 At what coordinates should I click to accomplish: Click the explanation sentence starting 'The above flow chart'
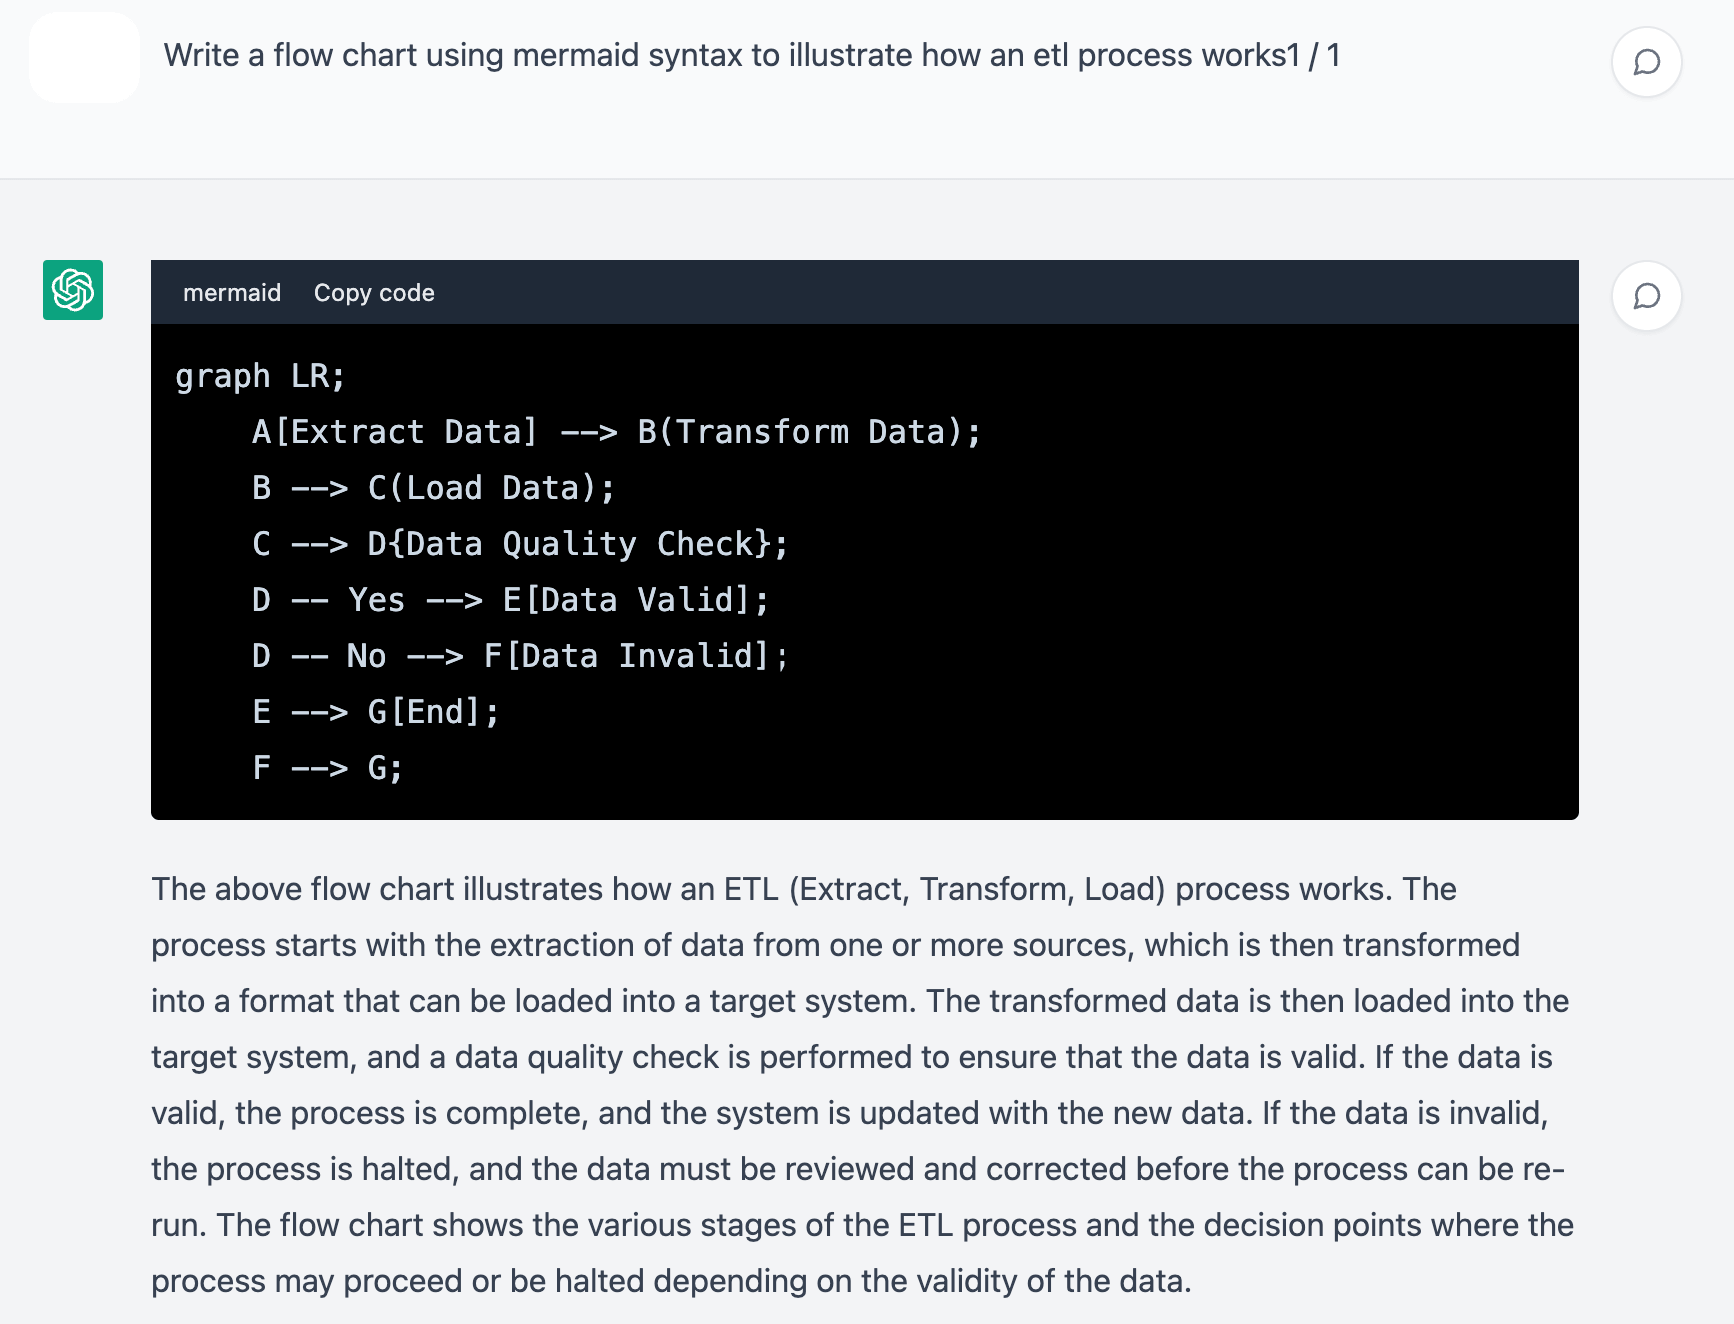pyautogui.click(x=771, y=889)
